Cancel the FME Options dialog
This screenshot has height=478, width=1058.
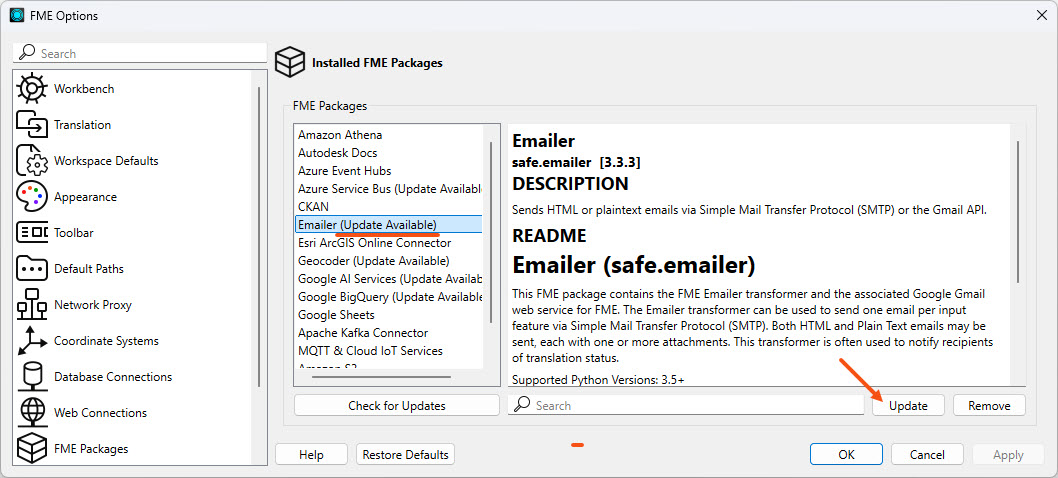[x=927, y=454]
